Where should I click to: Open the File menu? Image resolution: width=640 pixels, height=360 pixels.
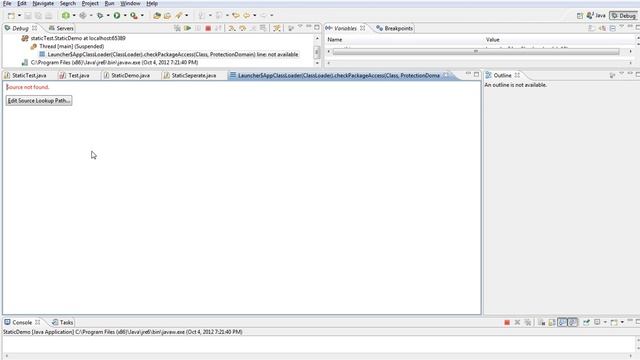tap(7, 3)
